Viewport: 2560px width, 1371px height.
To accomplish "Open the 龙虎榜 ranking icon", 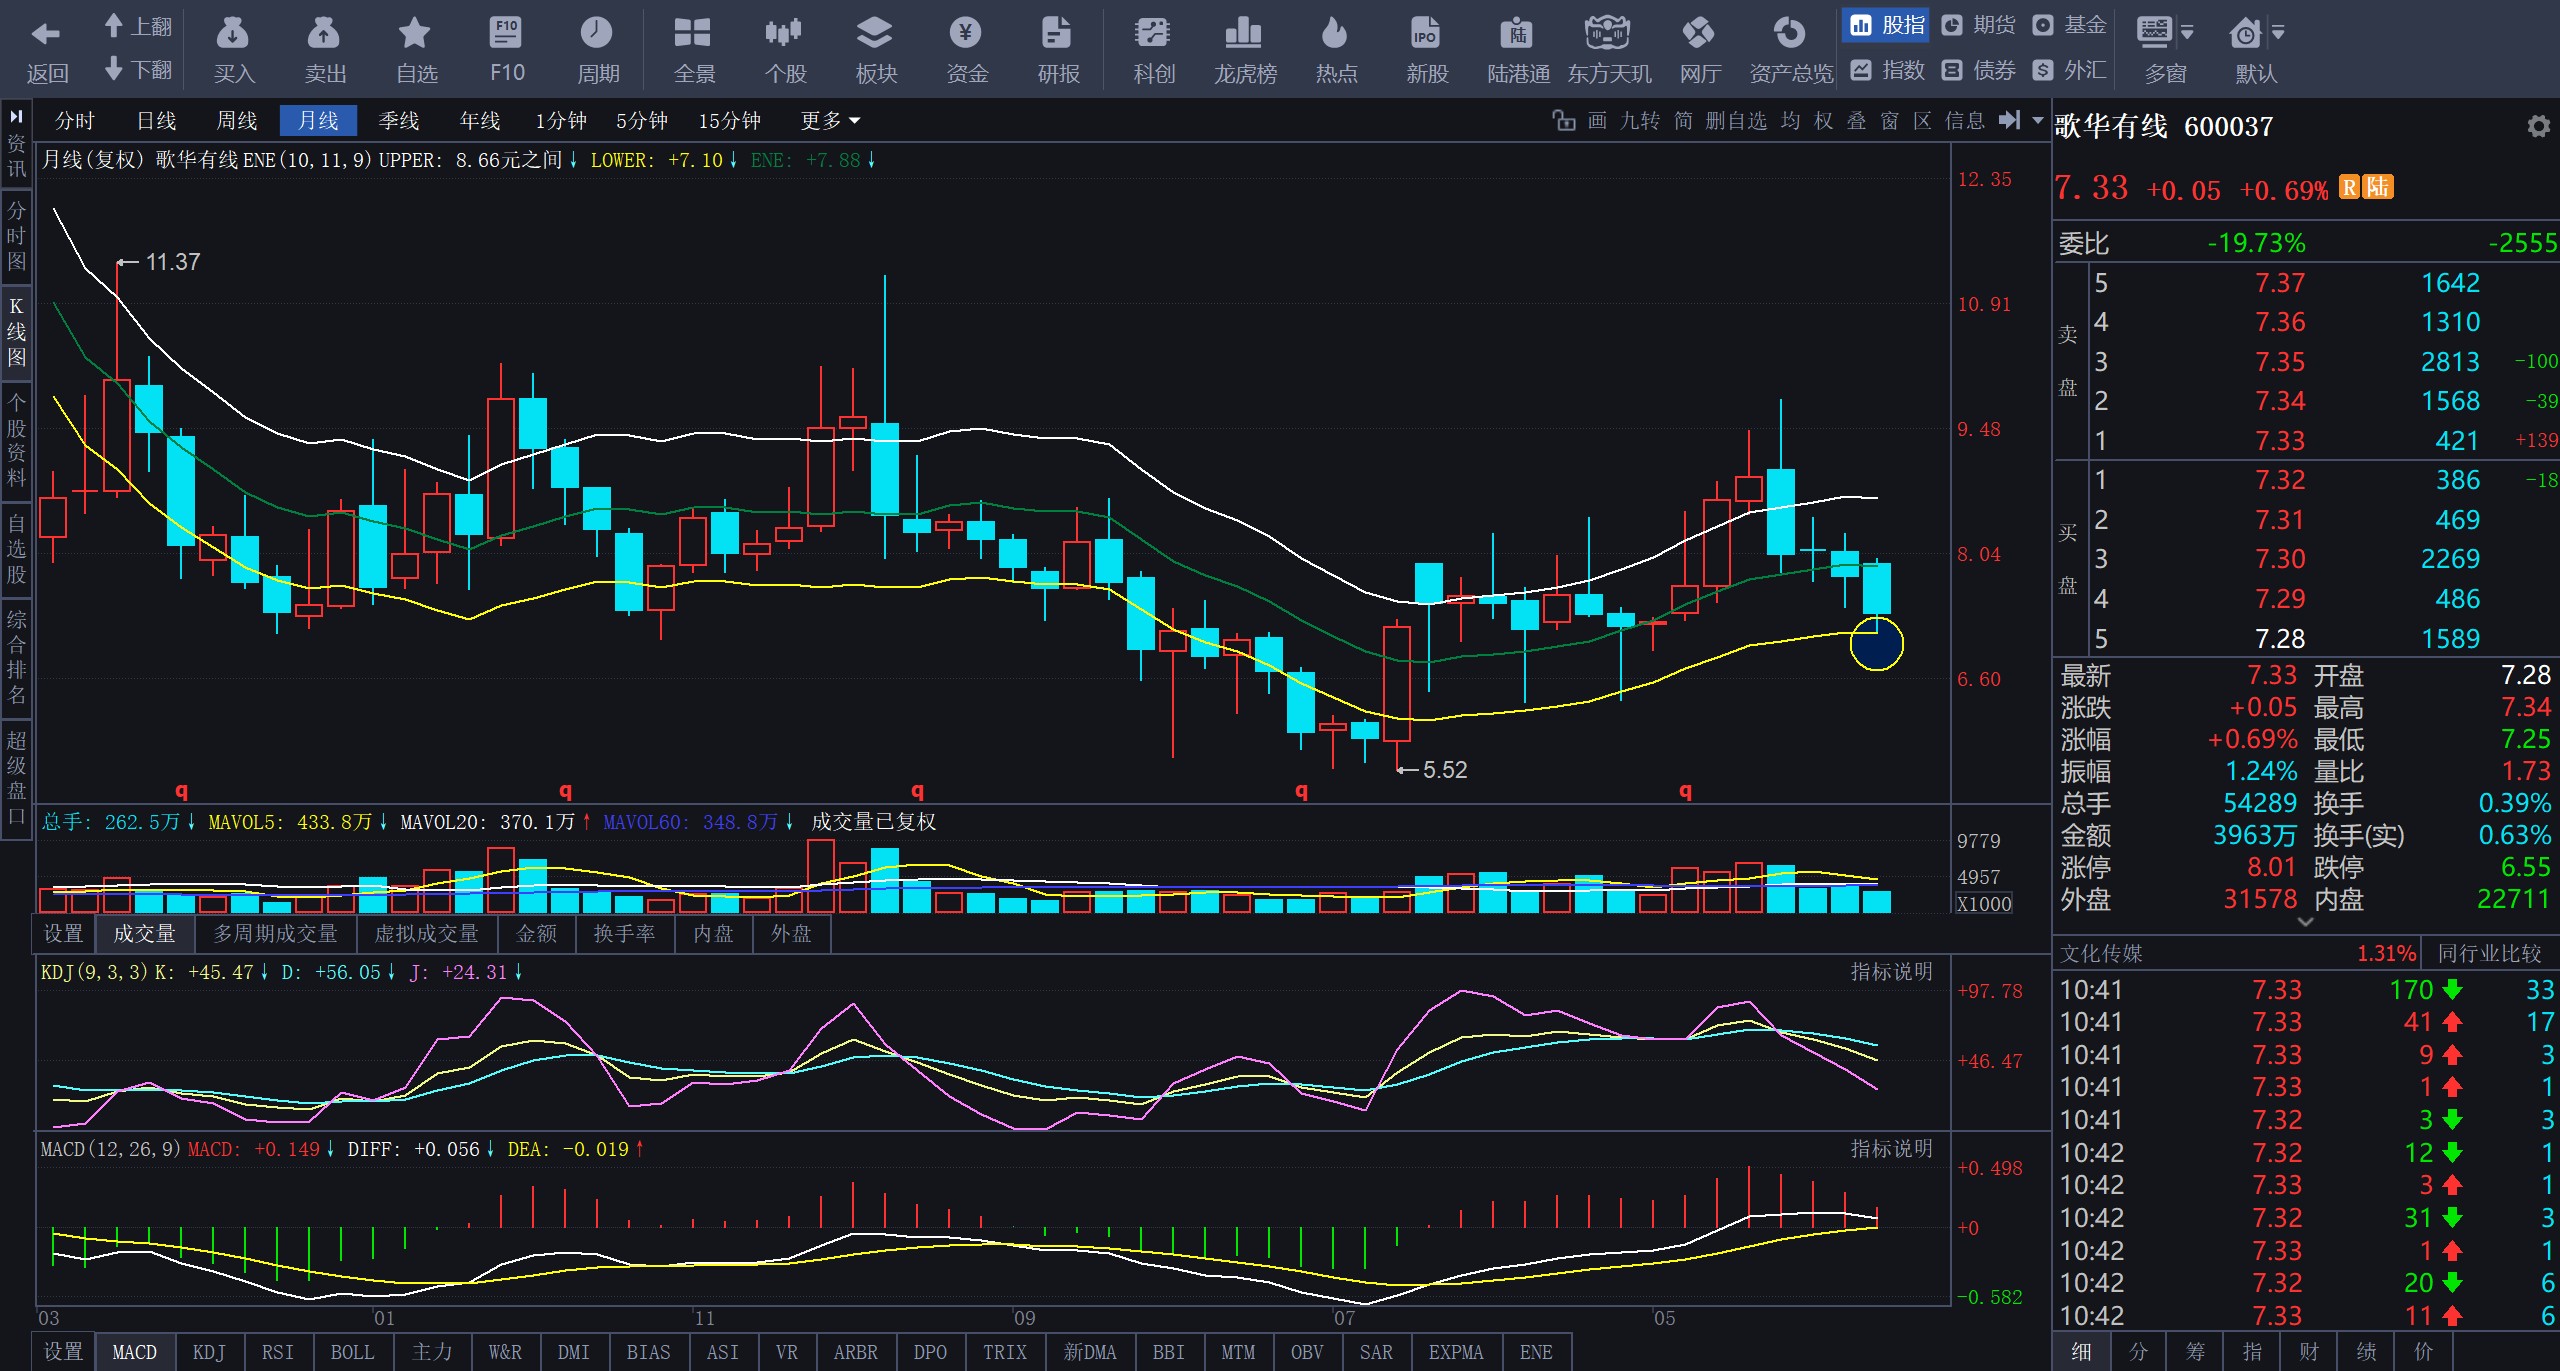I will 1244,34.
